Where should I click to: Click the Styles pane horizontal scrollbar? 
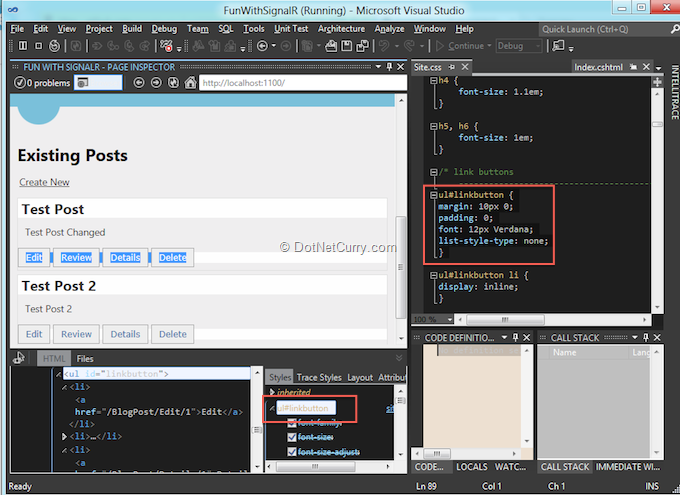(315, 466)
